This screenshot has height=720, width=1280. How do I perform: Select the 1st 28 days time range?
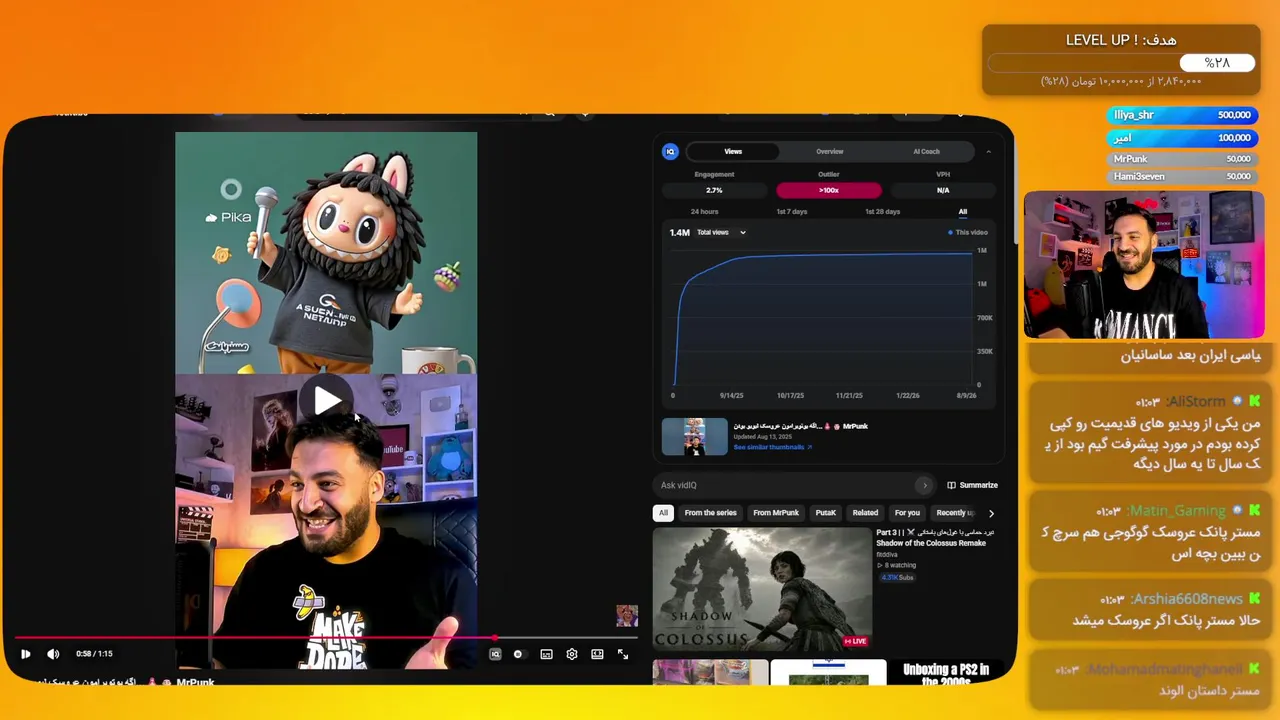[x=883, y=212]
